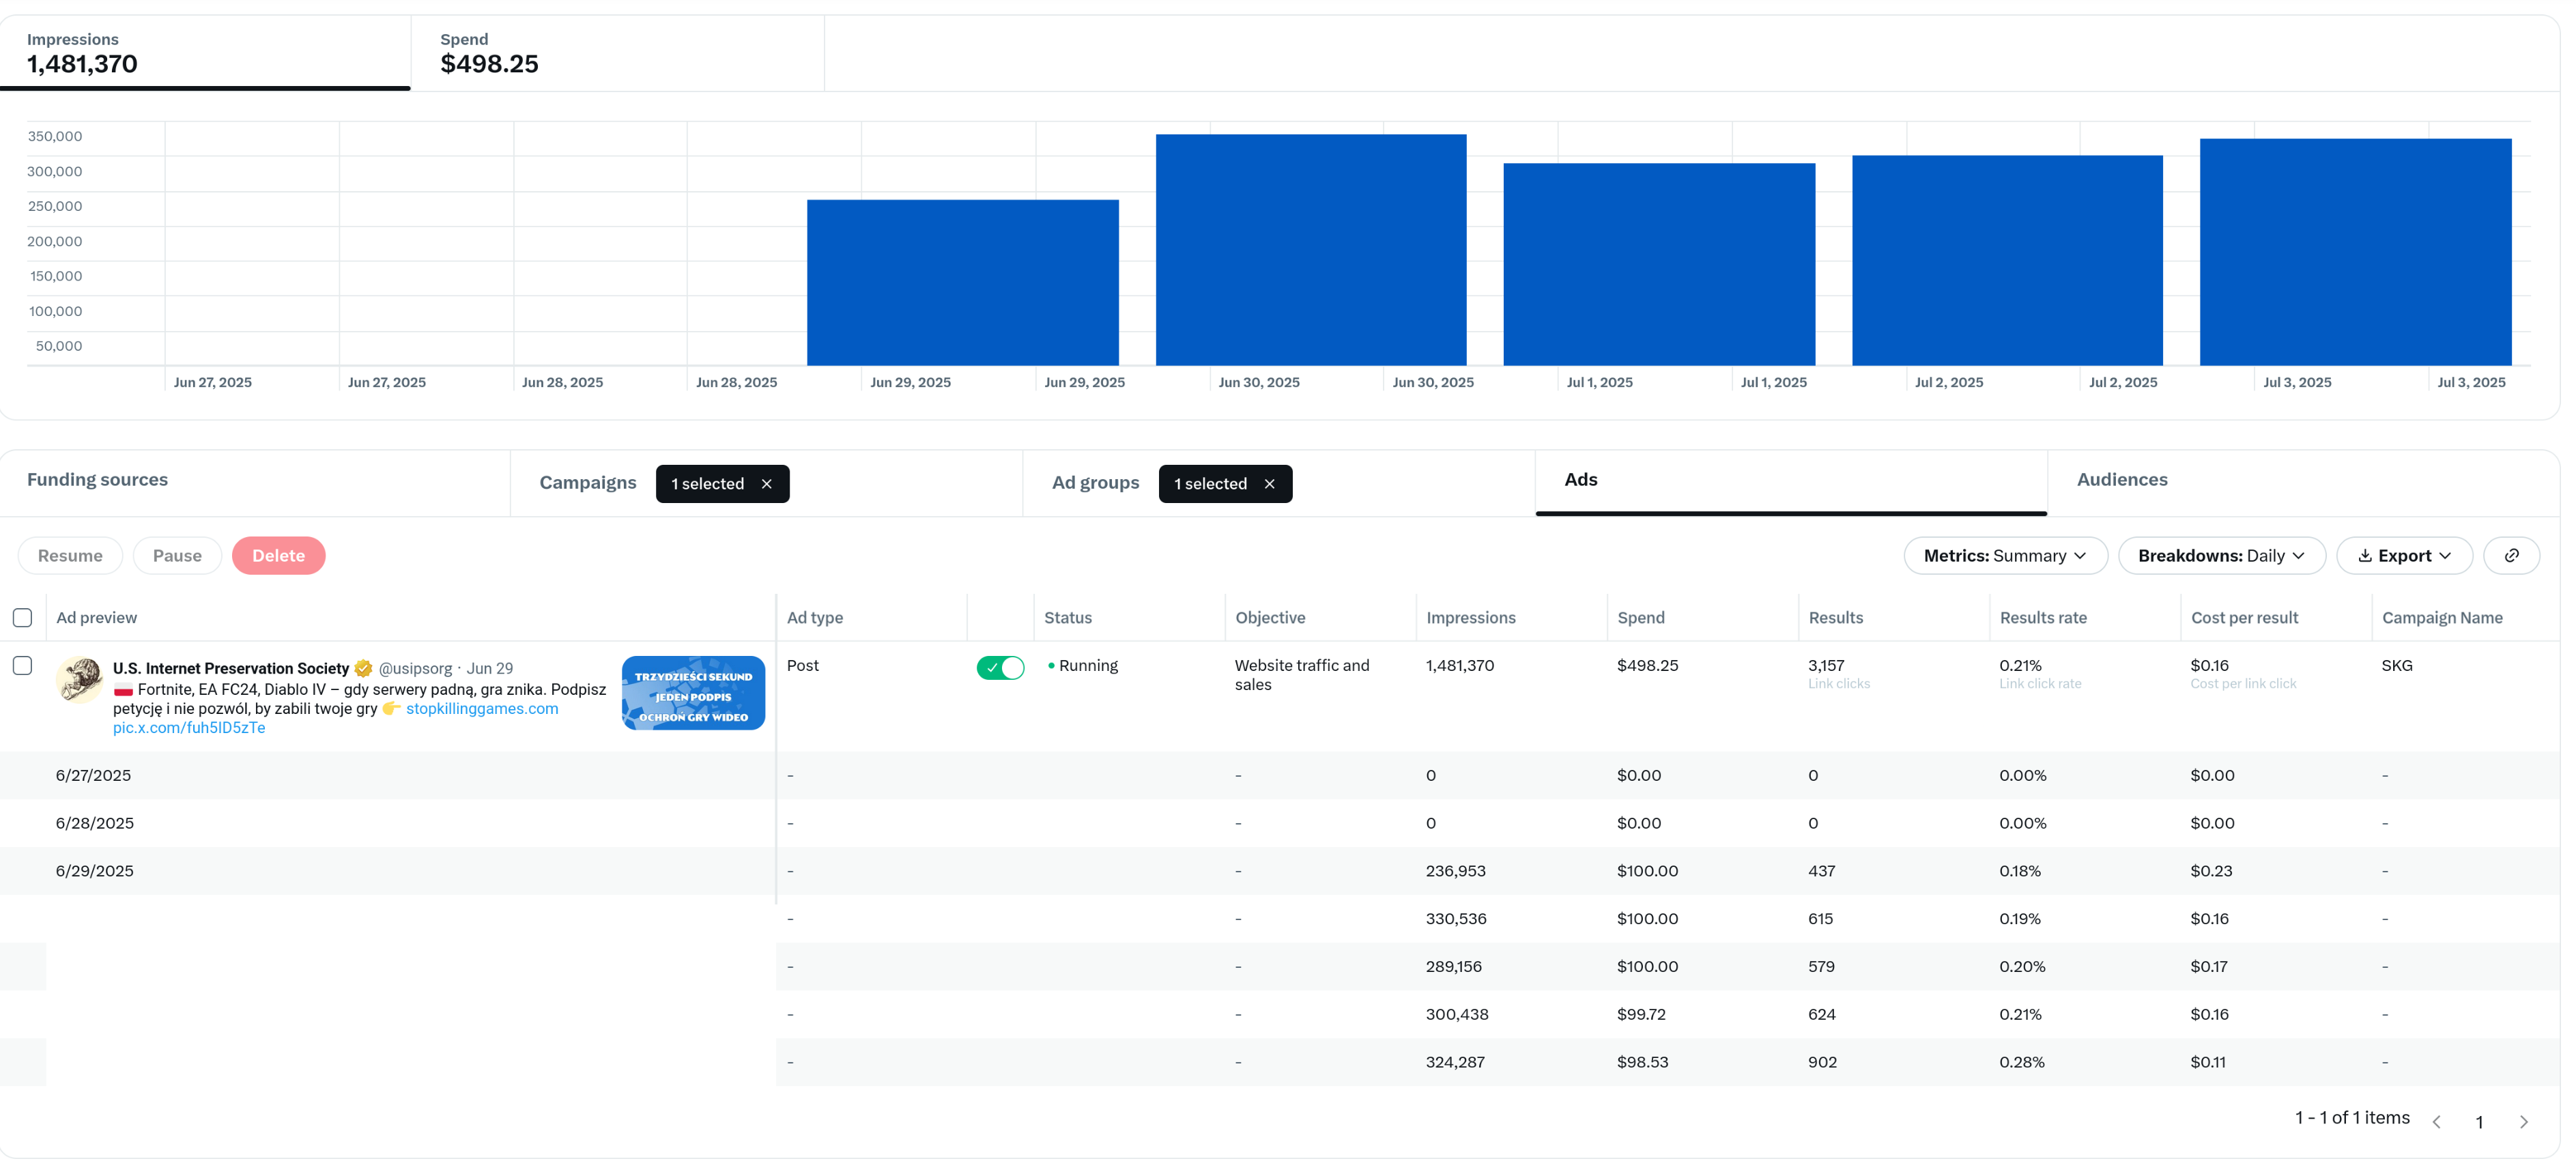Click the 0.28% results rate cell

click(x=2022, y=1063)
